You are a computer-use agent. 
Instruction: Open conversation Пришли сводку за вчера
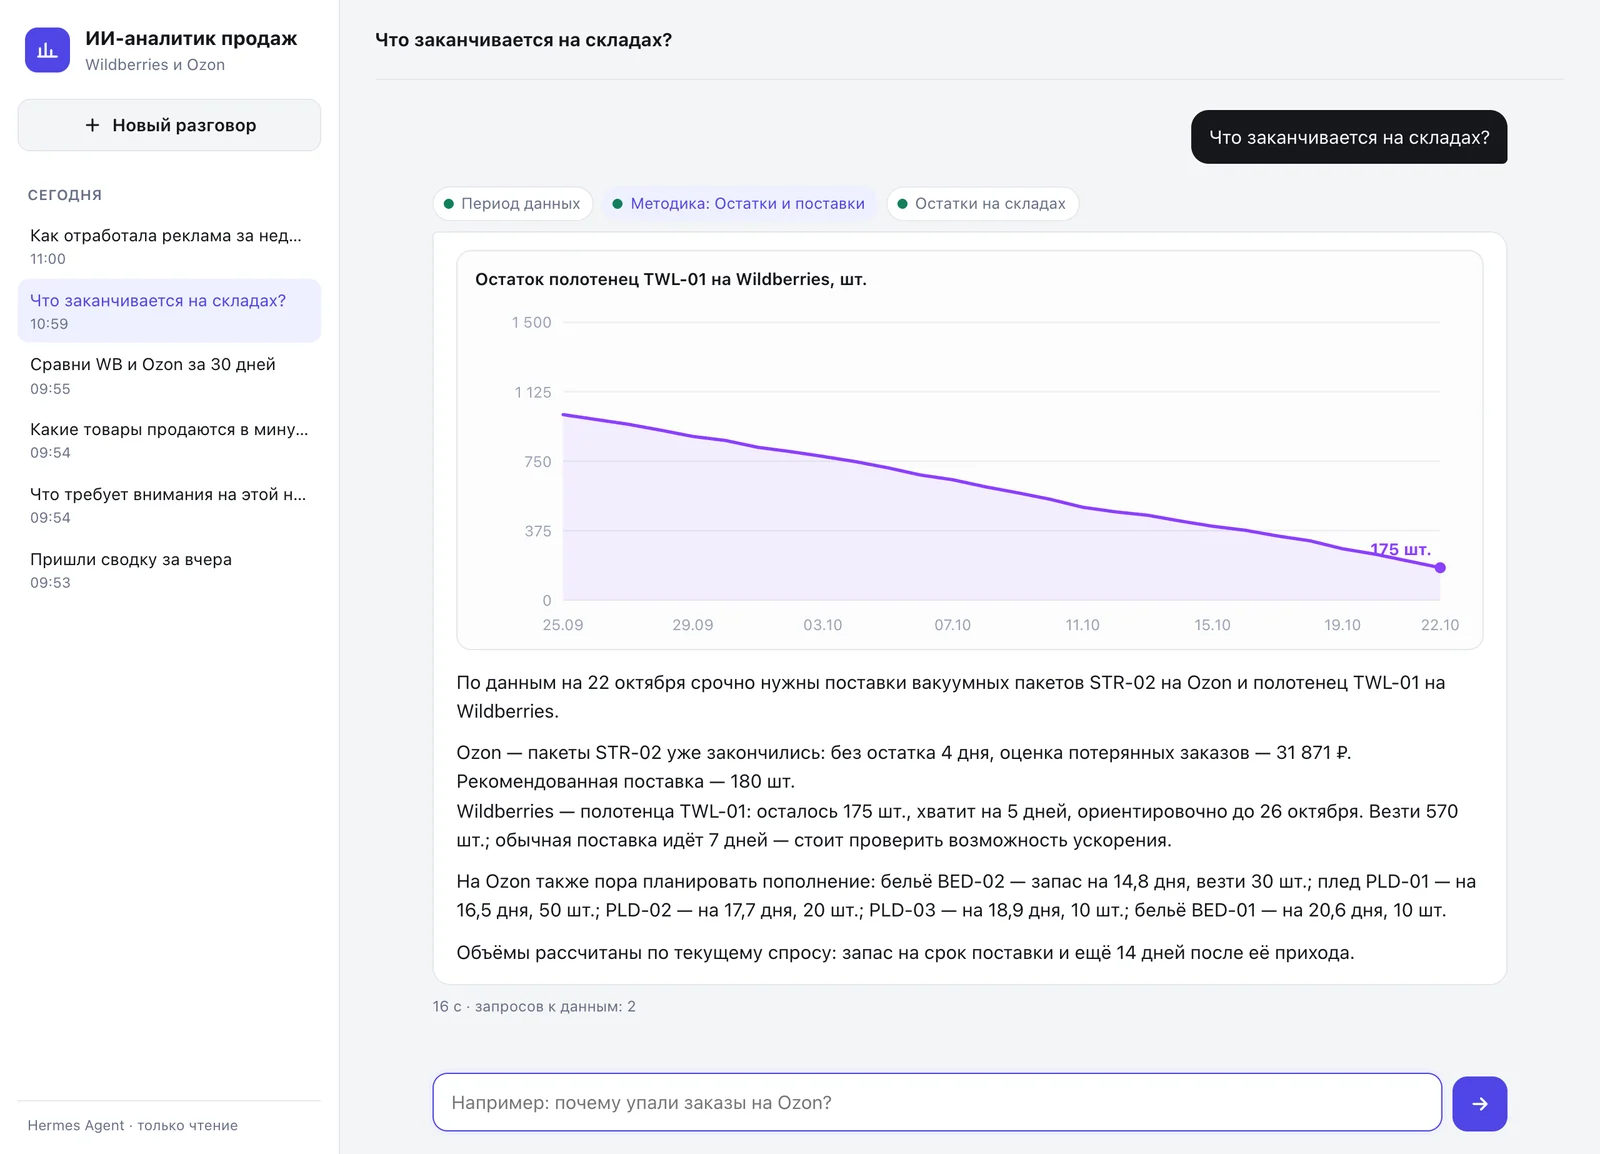coord(169,570)
